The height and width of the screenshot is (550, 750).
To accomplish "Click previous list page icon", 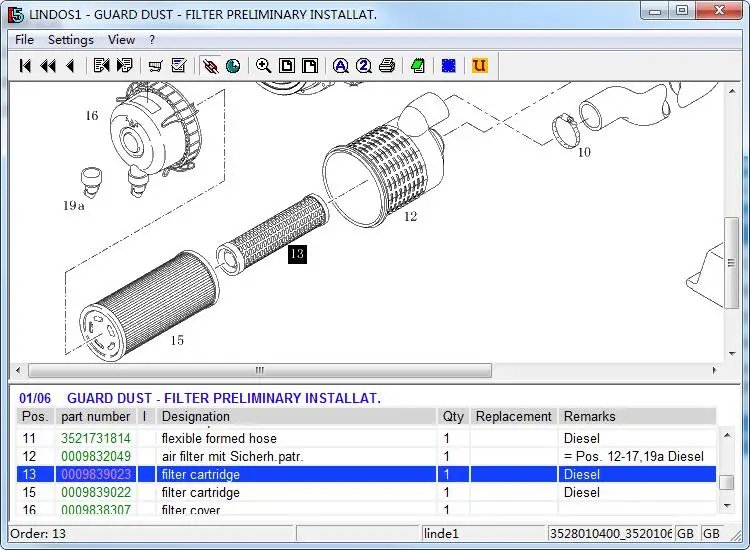I will 101,66.
